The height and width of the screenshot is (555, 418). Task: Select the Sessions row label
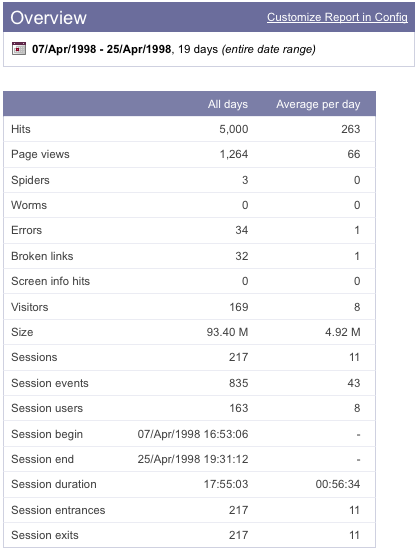coord(34,357)
